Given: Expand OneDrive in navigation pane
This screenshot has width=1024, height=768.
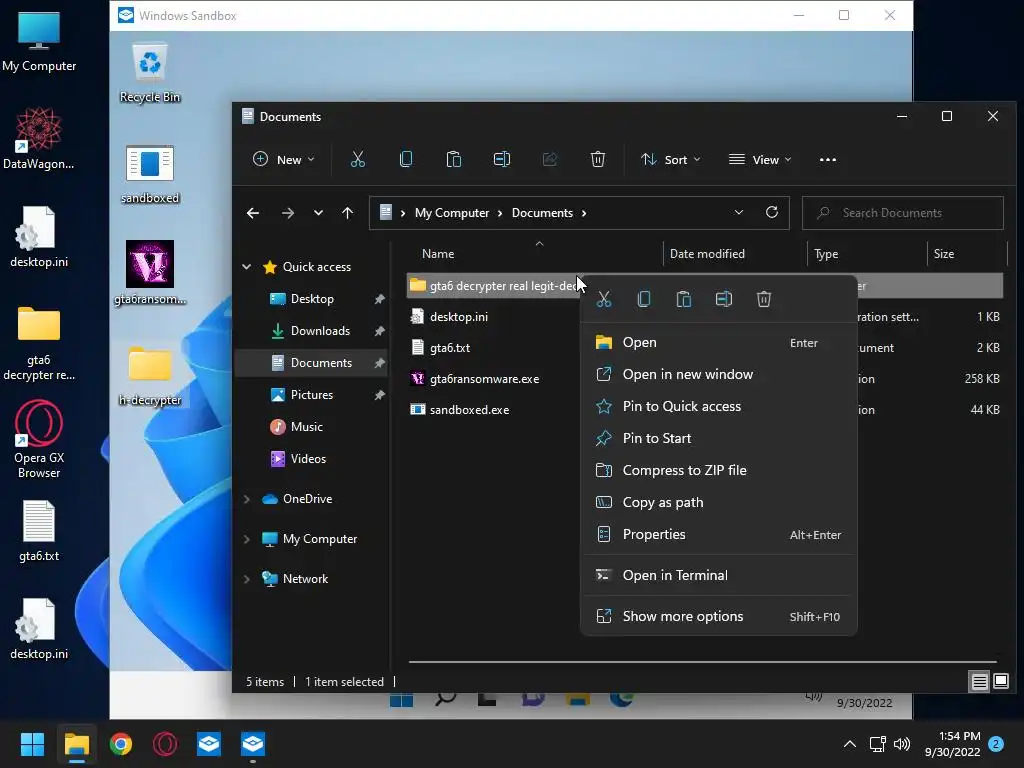Looking at the screenshot, I should (247, 499).
